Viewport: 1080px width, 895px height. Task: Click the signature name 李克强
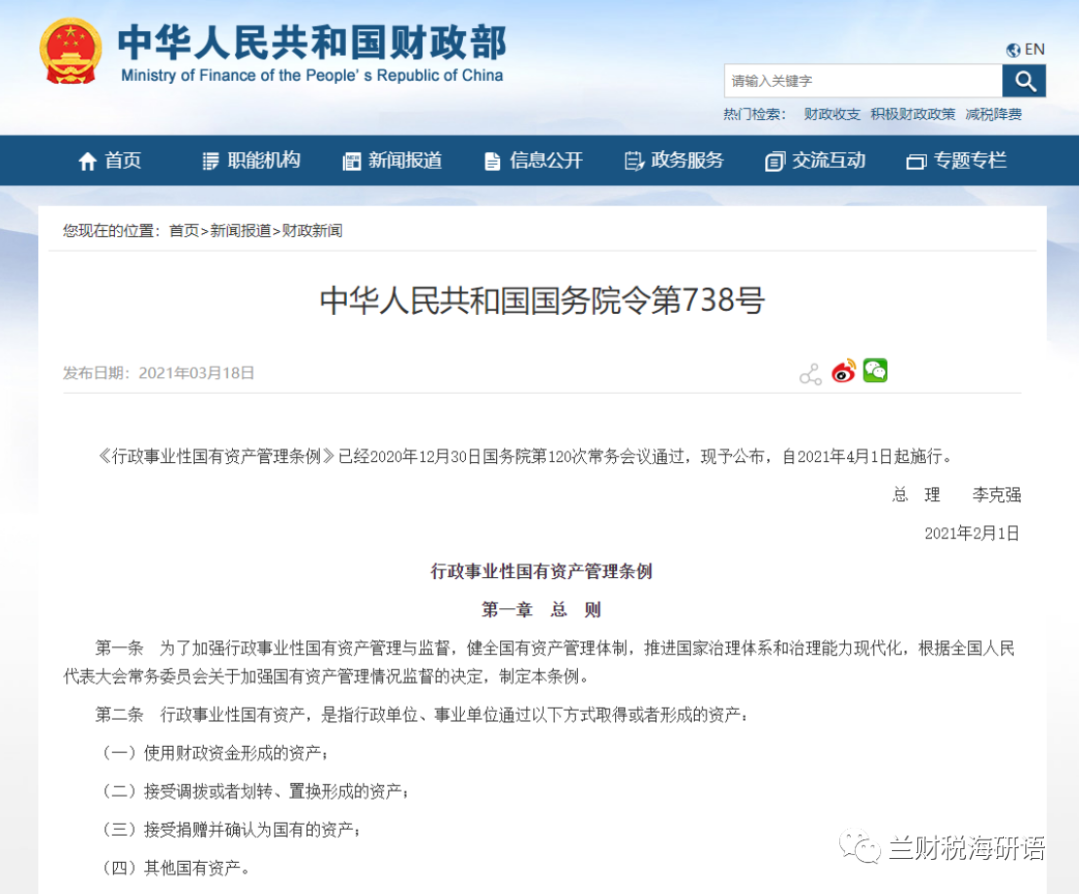(x=997, y=495)
